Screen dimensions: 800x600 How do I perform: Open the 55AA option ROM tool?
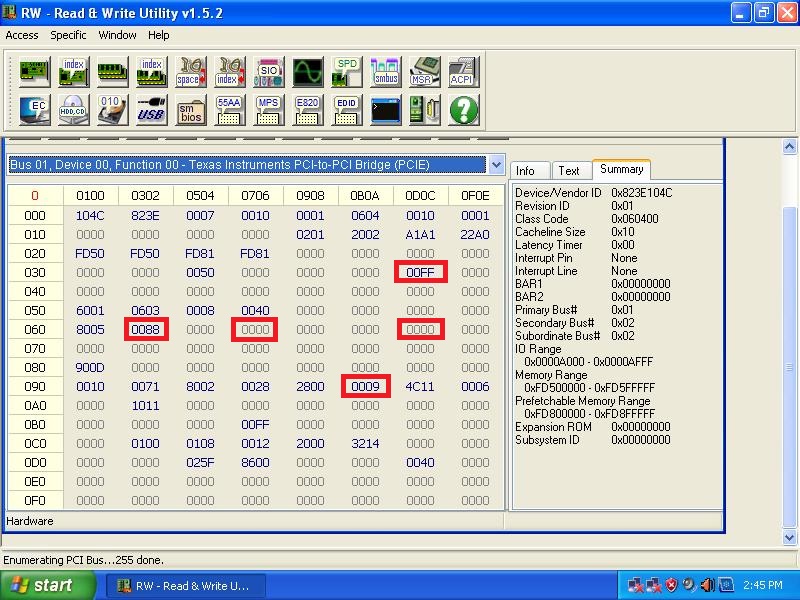pyautogui.click(x=230, y=110)
